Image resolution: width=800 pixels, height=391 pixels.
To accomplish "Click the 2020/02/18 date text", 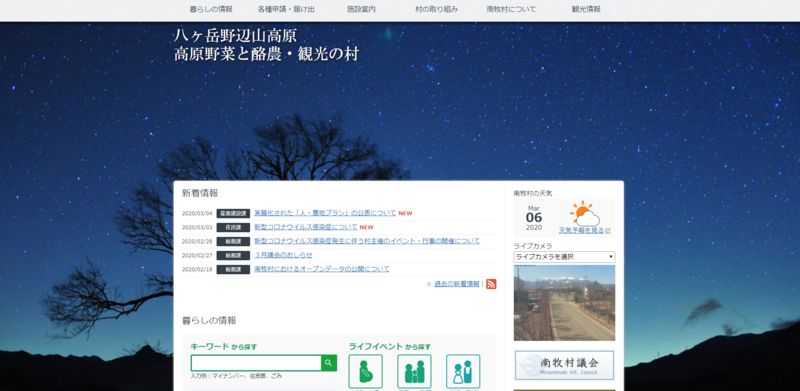I will [197, 269].
